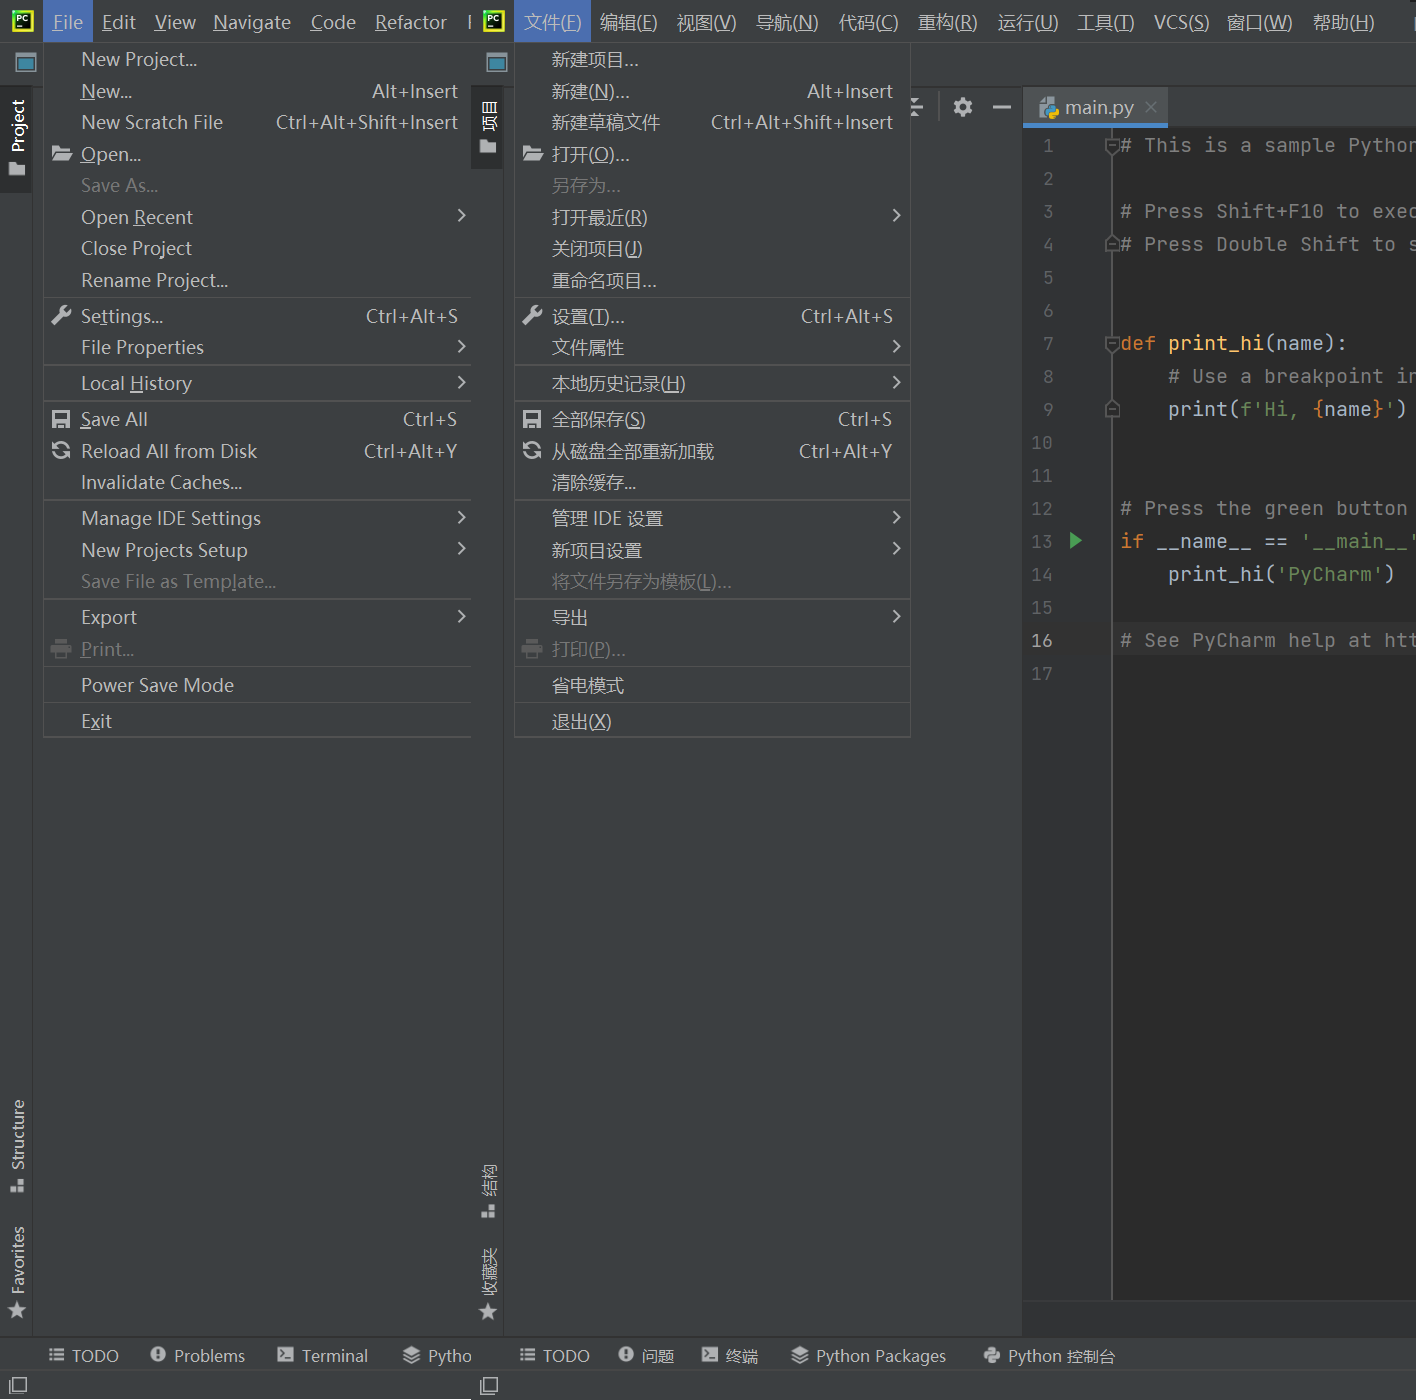Click the PyCharm logo in English window
This screenshot has height=1400, width=1416.
pyautogui.click(x=22, y=21)
